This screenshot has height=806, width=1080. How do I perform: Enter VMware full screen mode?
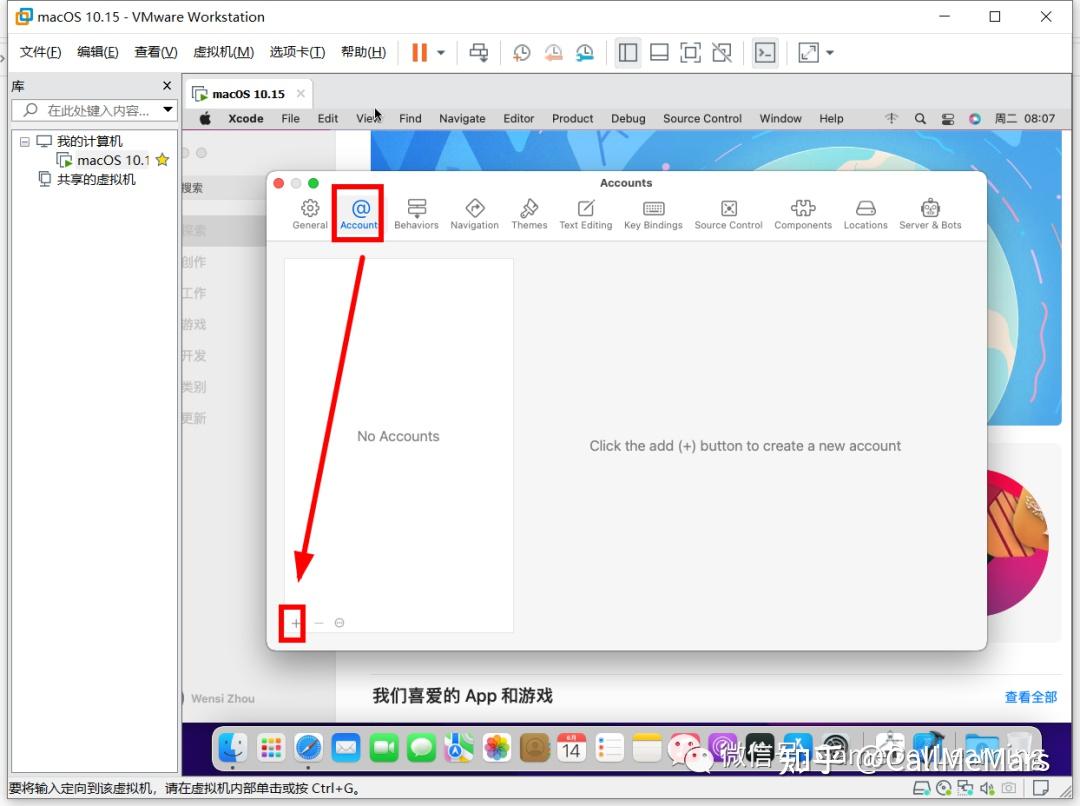pos(690,52)
